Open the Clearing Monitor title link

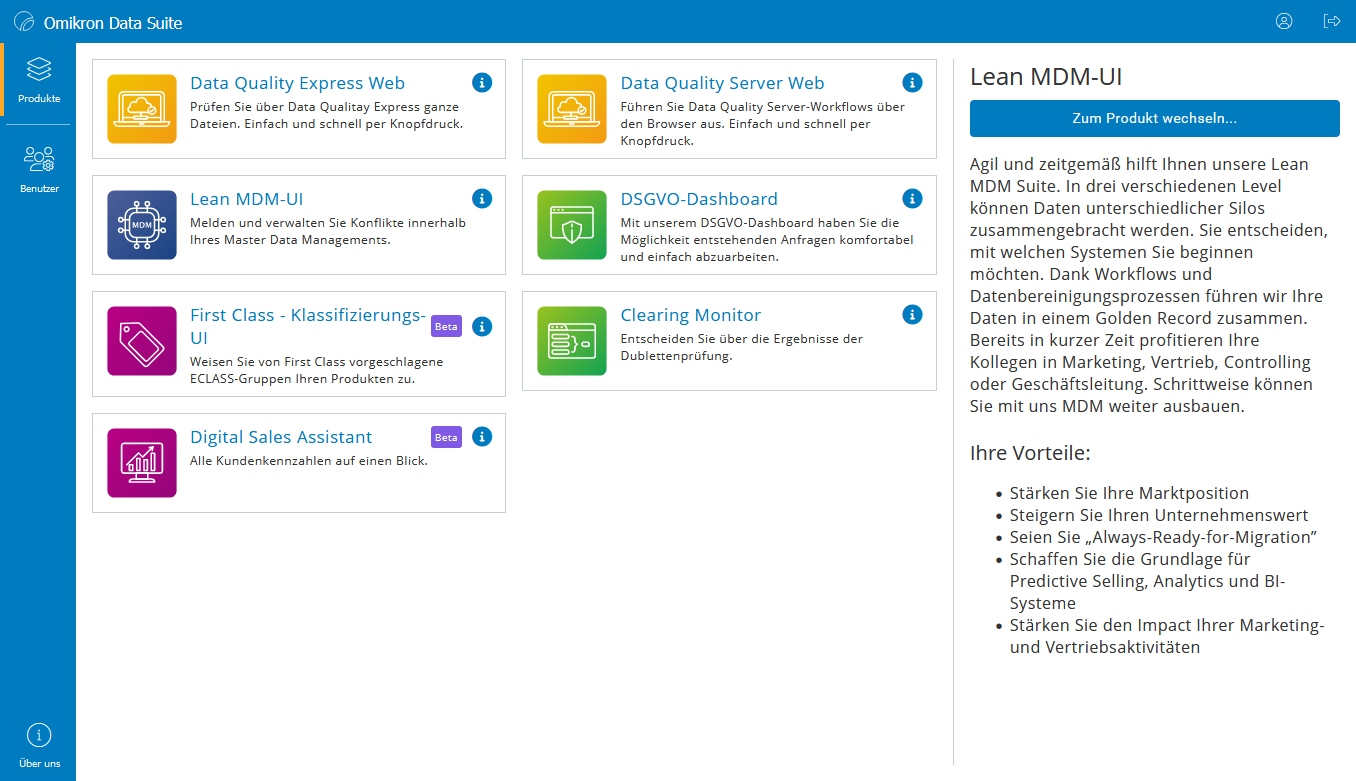click(x=691, y=315)
